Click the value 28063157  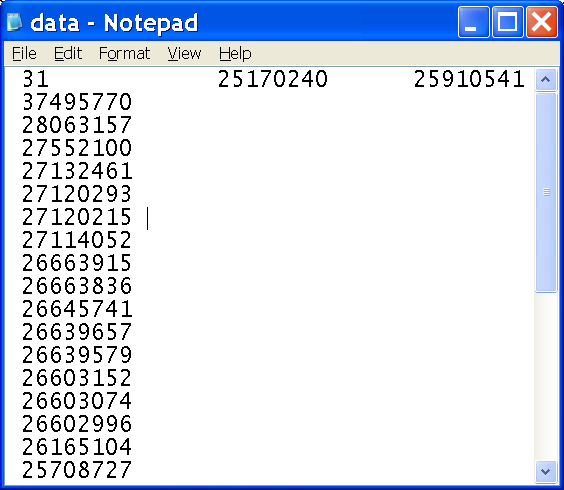(77, 125)
